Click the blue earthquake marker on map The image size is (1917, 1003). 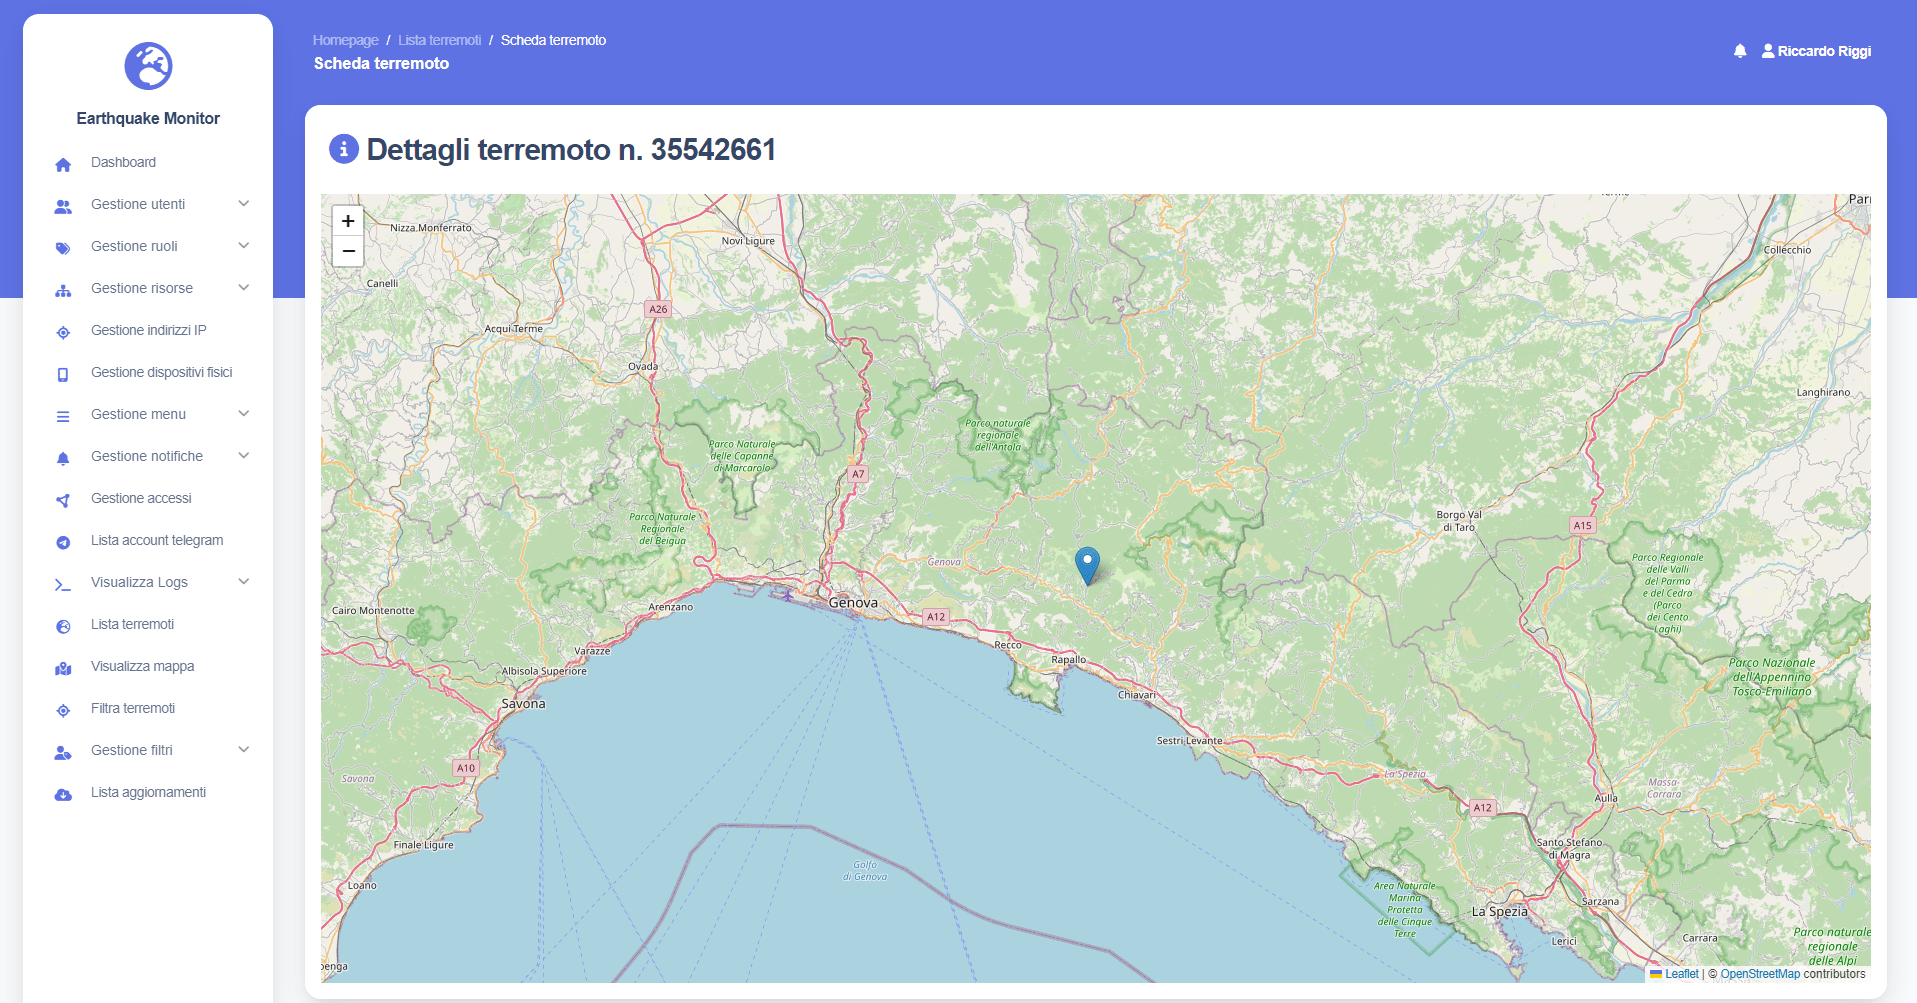(1087, 565)
